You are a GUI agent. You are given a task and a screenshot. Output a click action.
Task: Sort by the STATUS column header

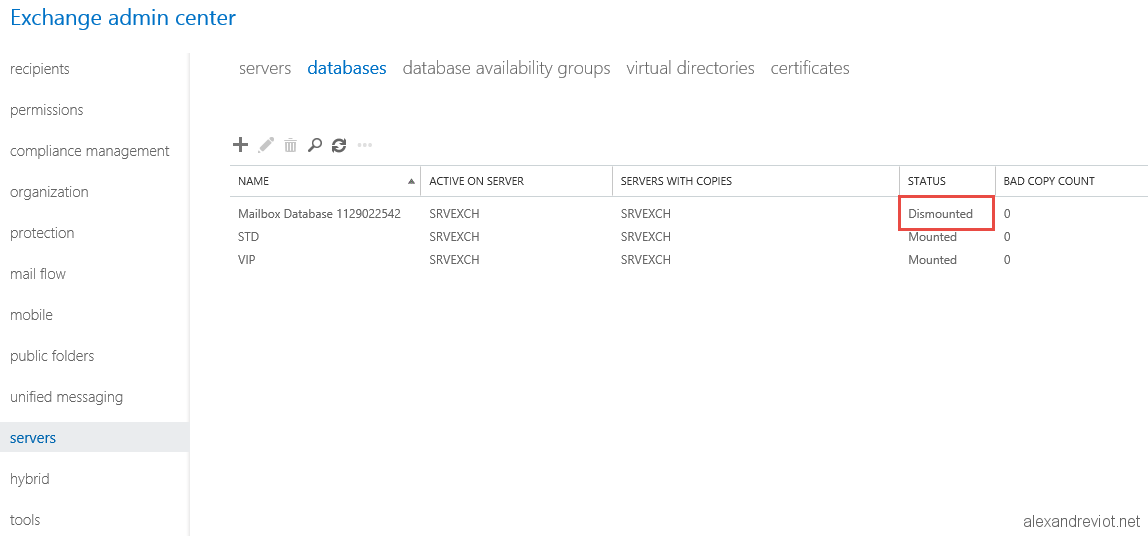927,181
